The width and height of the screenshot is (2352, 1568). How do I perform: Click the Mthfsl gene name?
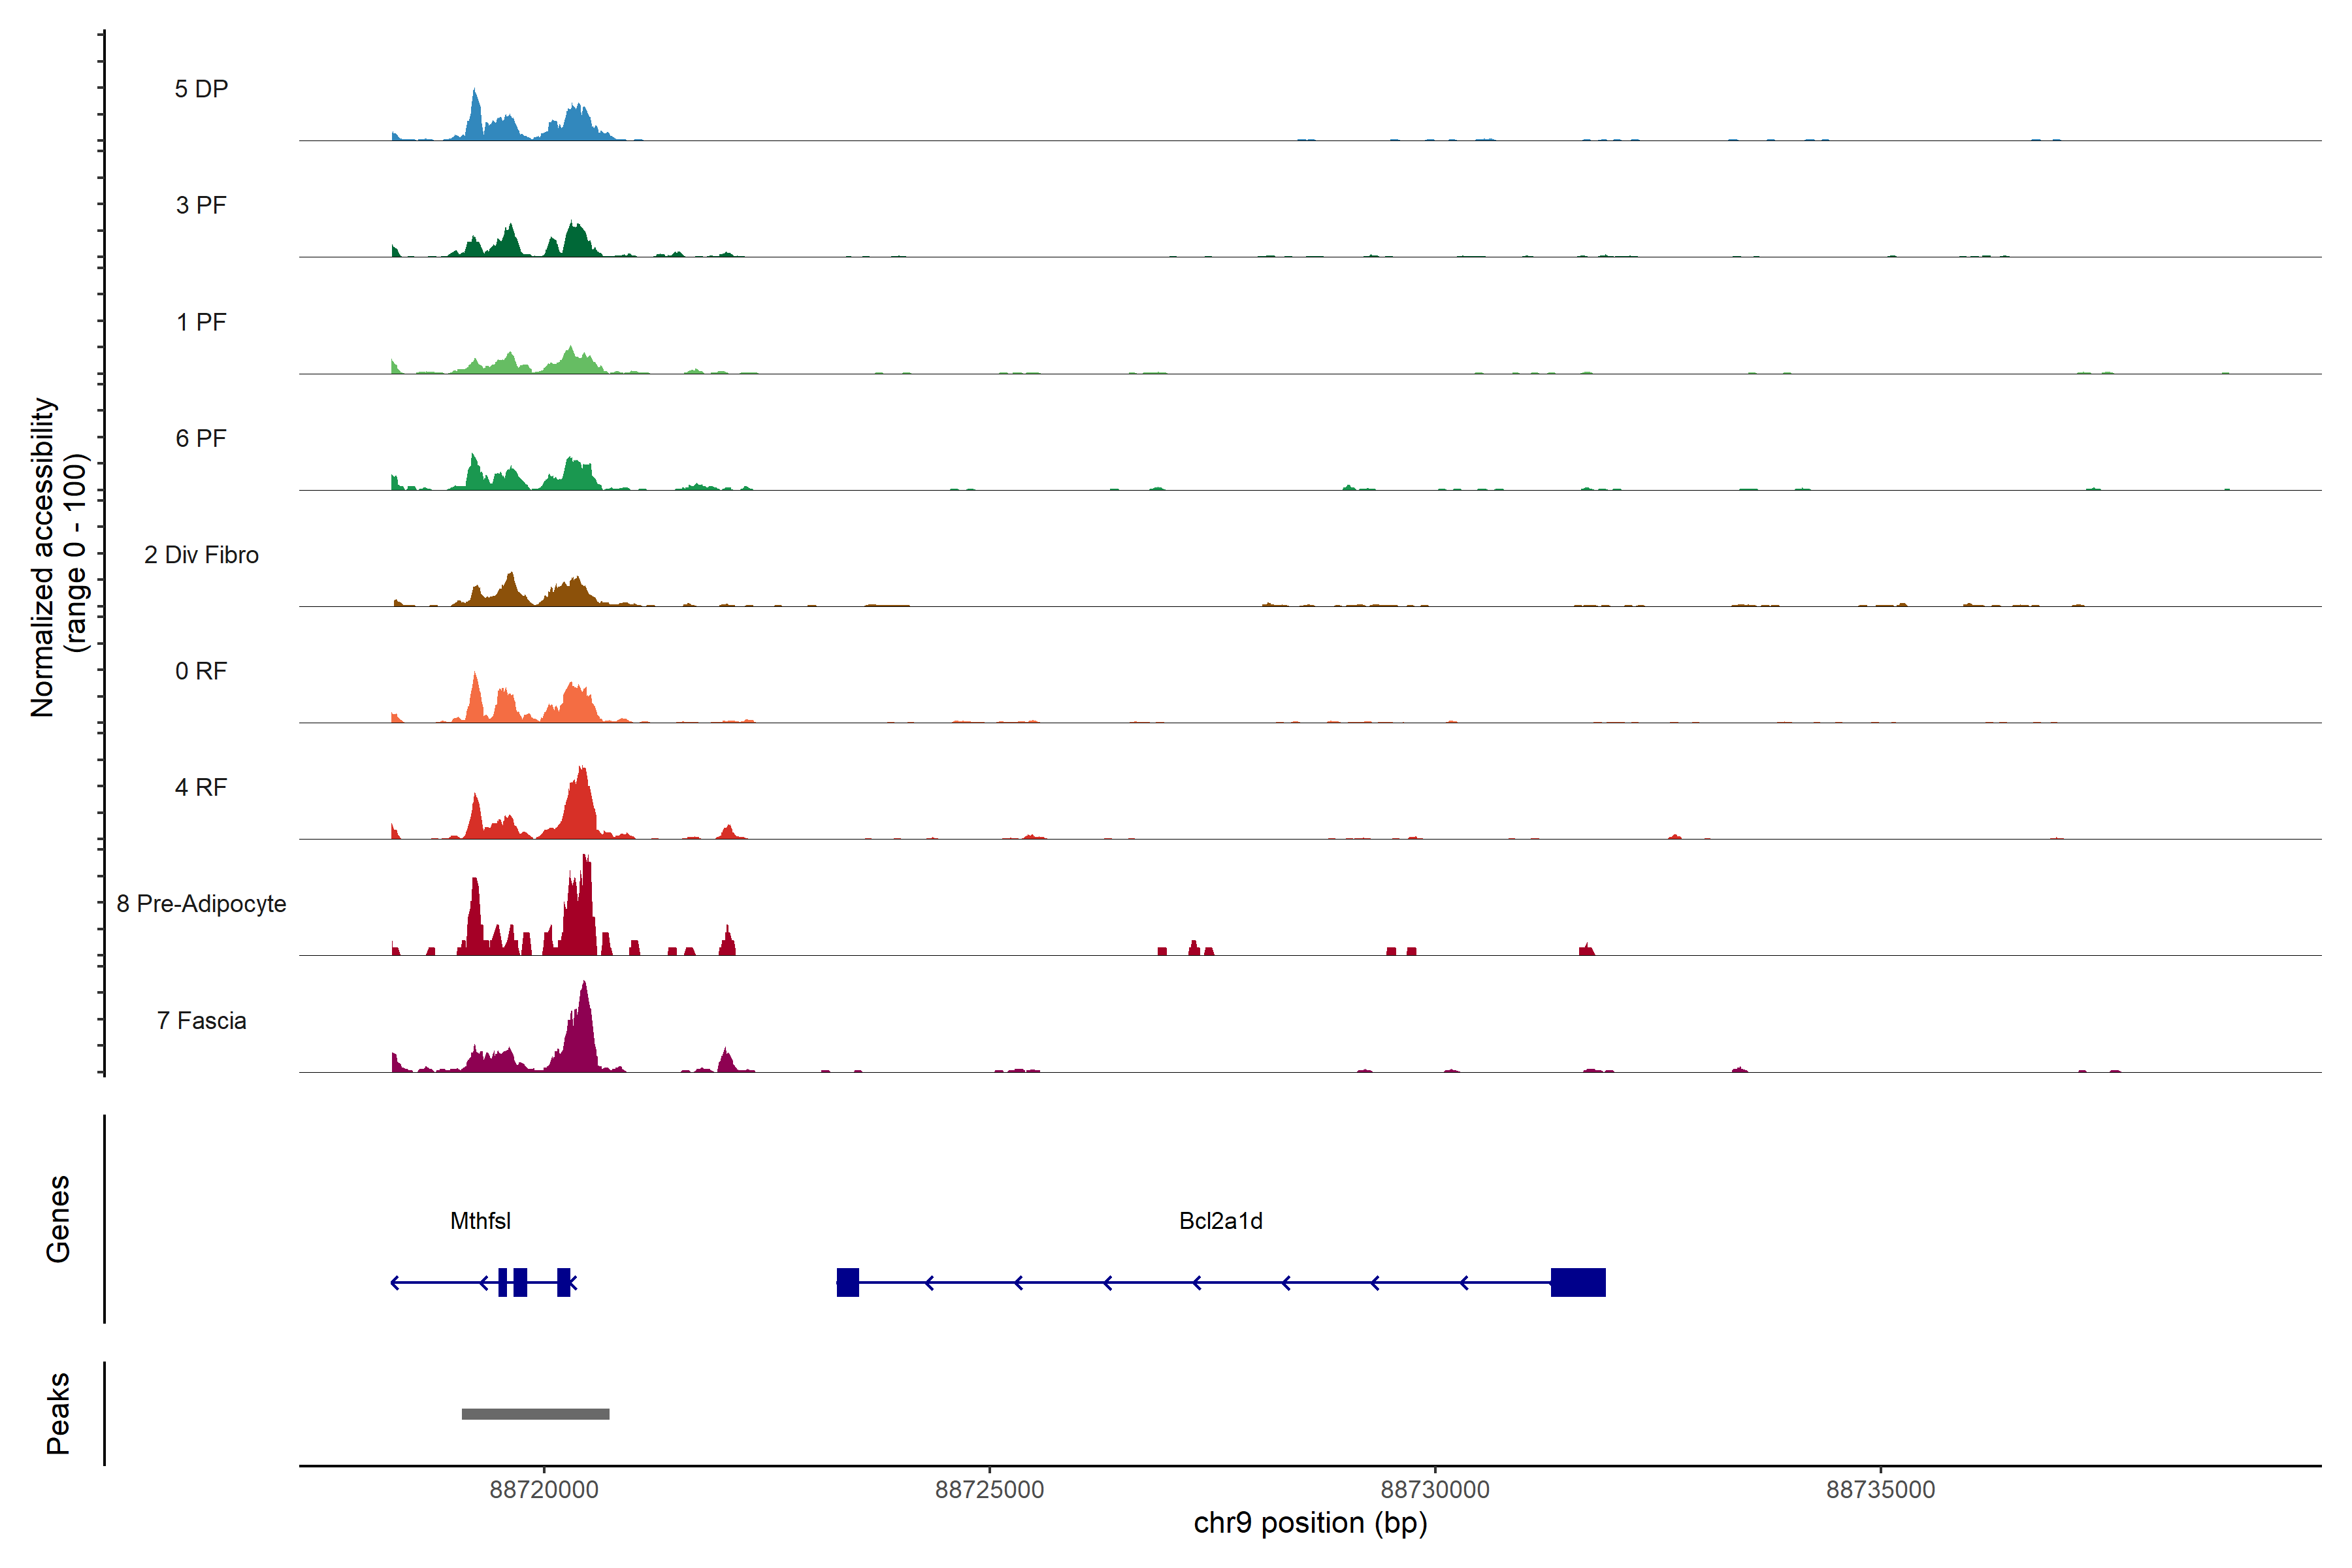[480, 1221]
